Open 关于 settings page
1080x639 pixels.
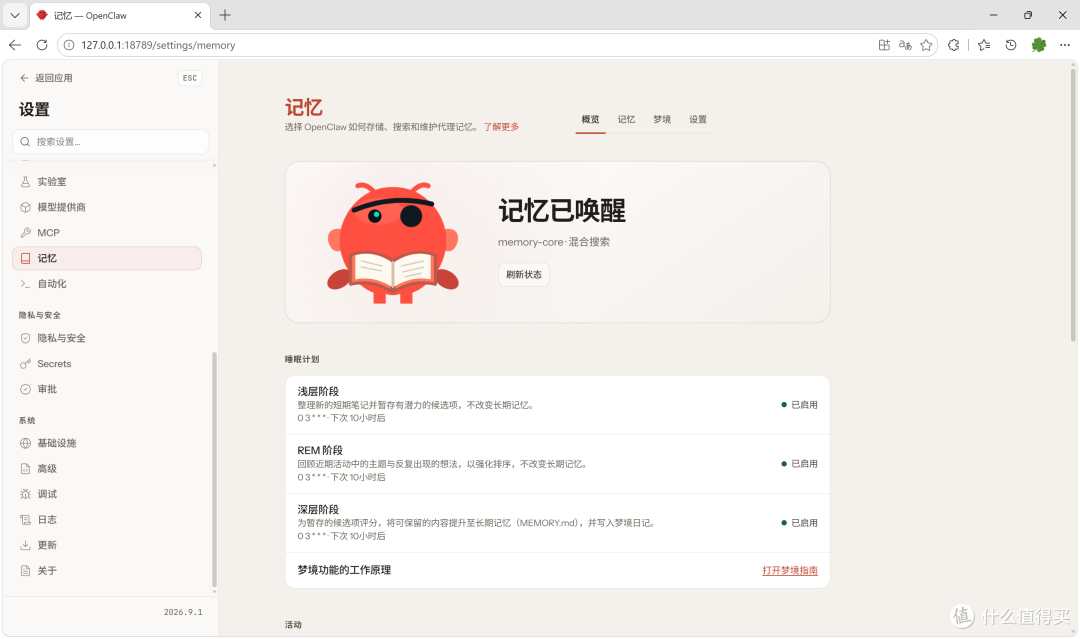(107, 570)
